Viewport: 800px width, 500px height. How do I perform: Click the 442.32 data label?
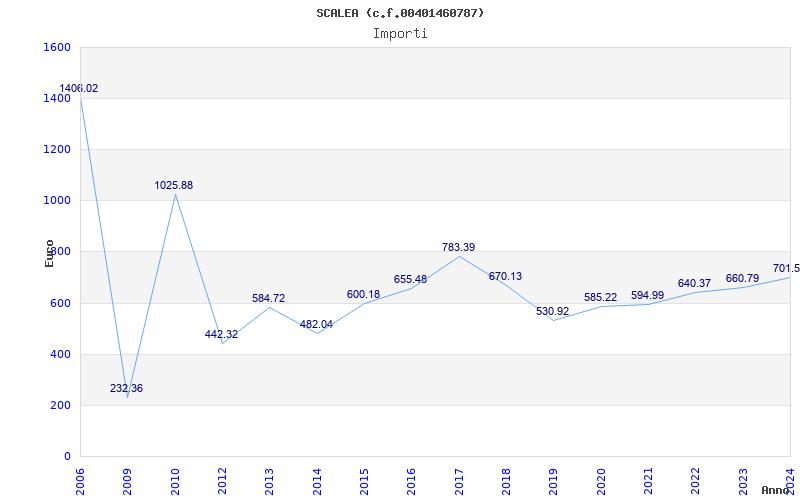pos(221,334)
